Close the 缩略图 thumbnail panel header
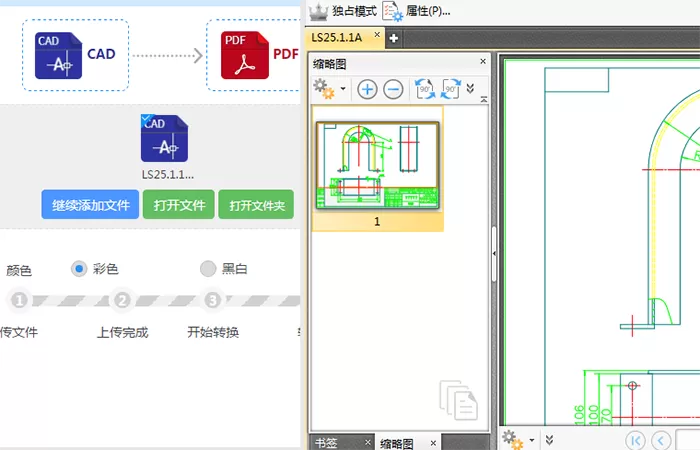This screenshot has width=700, height=450. [483, 61]
